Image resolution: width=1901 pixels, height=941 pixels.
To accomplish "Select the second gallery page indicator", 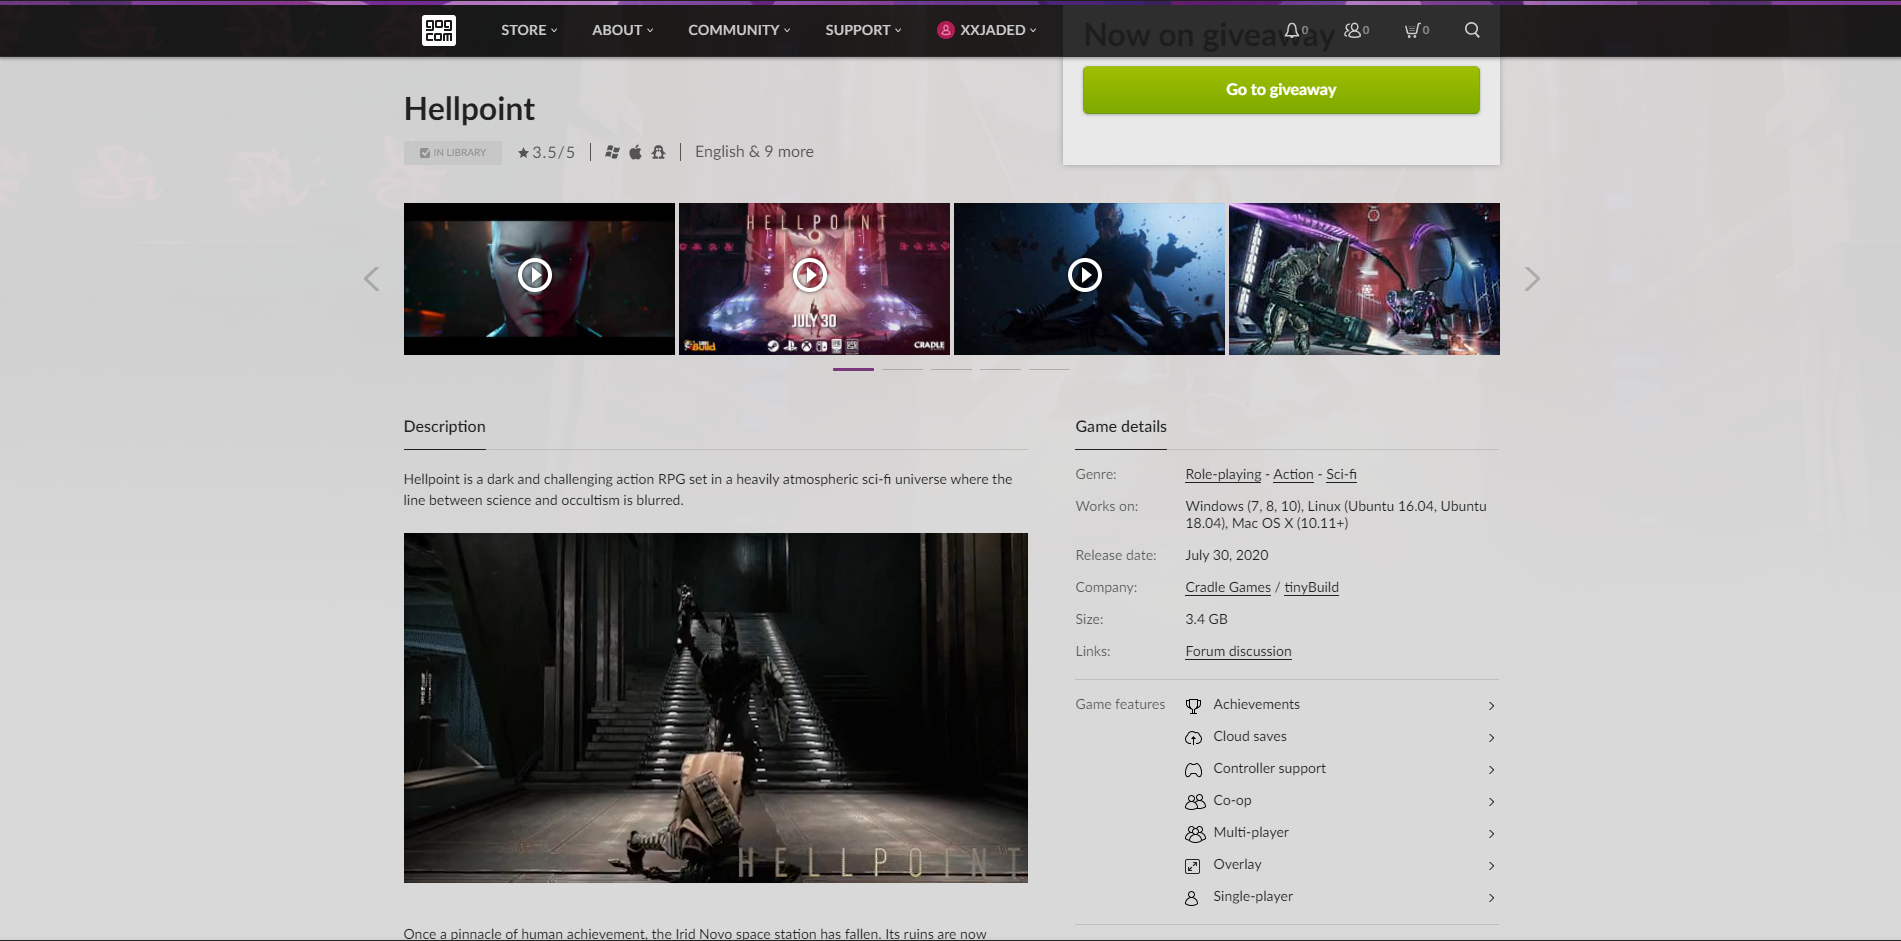I will click(902, 369).
